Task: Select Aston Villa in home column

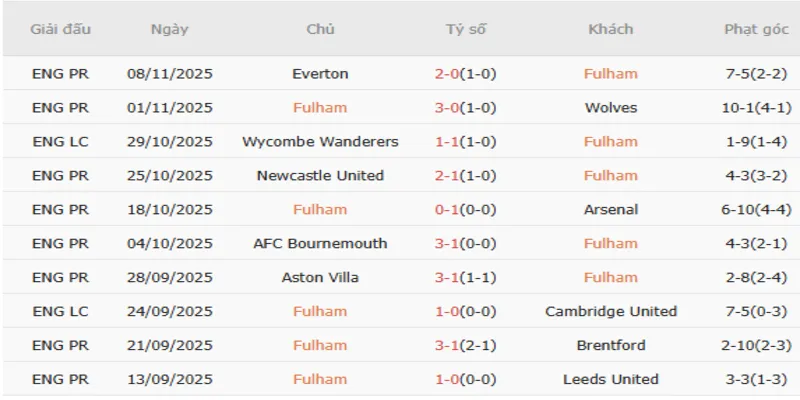Action: [x=320, y=278]
